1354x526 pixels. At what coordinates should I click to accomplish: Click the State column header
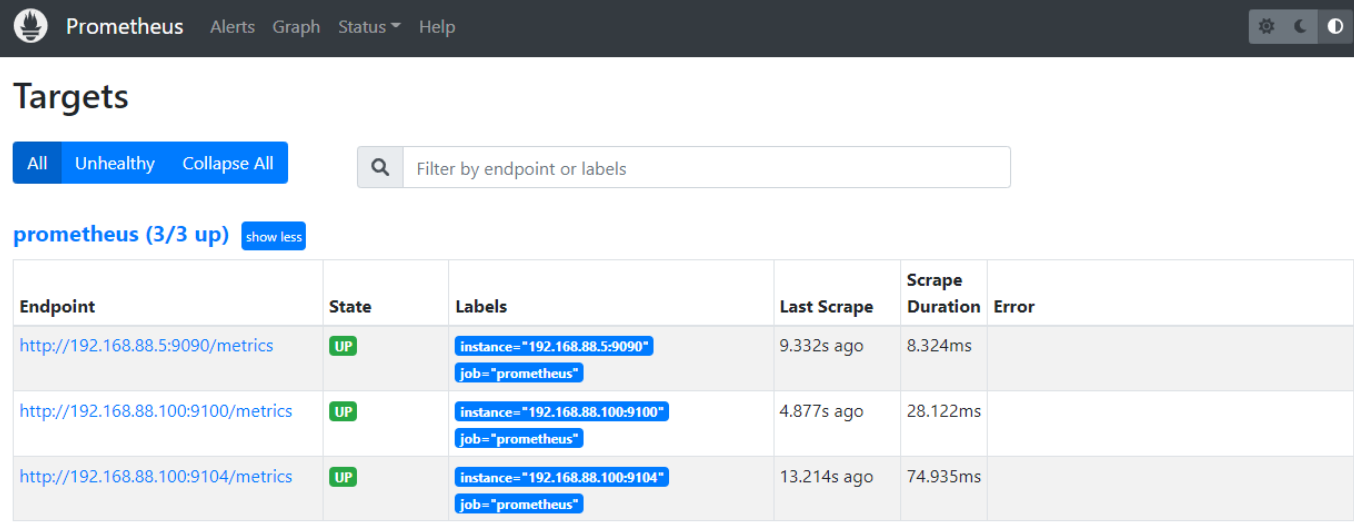[350, 307]
